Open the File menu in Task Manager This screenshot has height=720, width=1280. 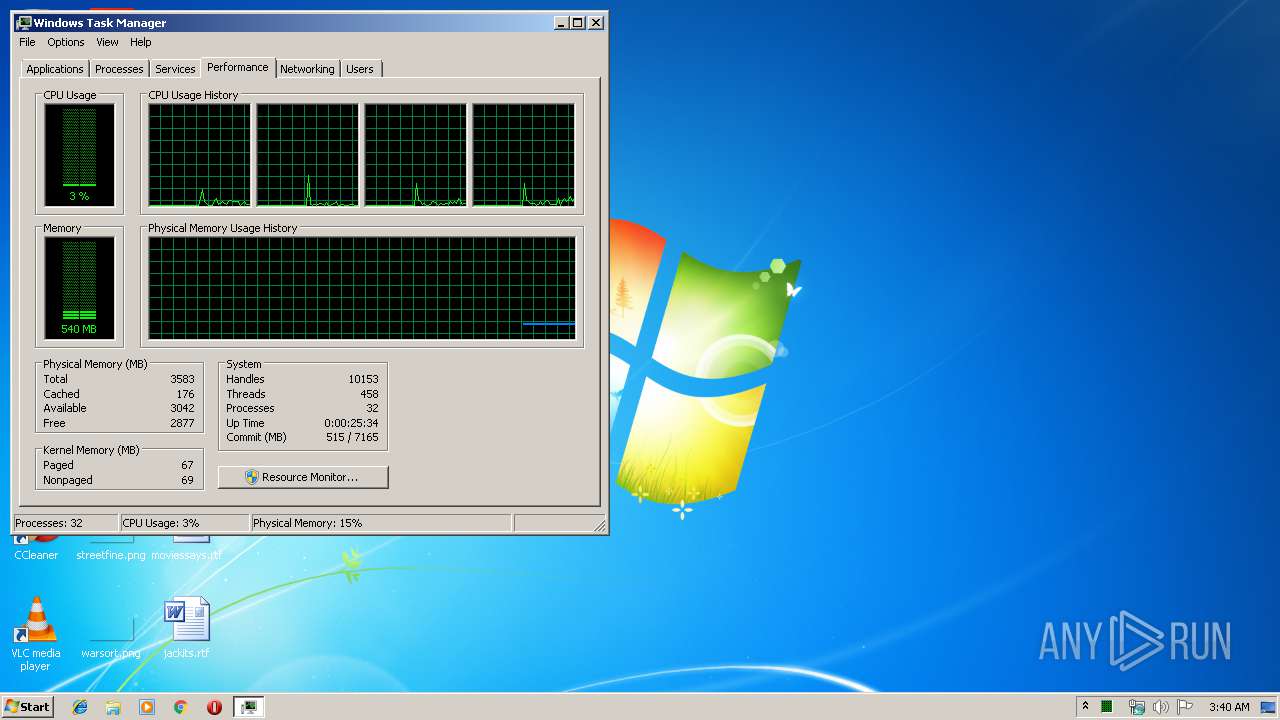(x=27, y=42)
